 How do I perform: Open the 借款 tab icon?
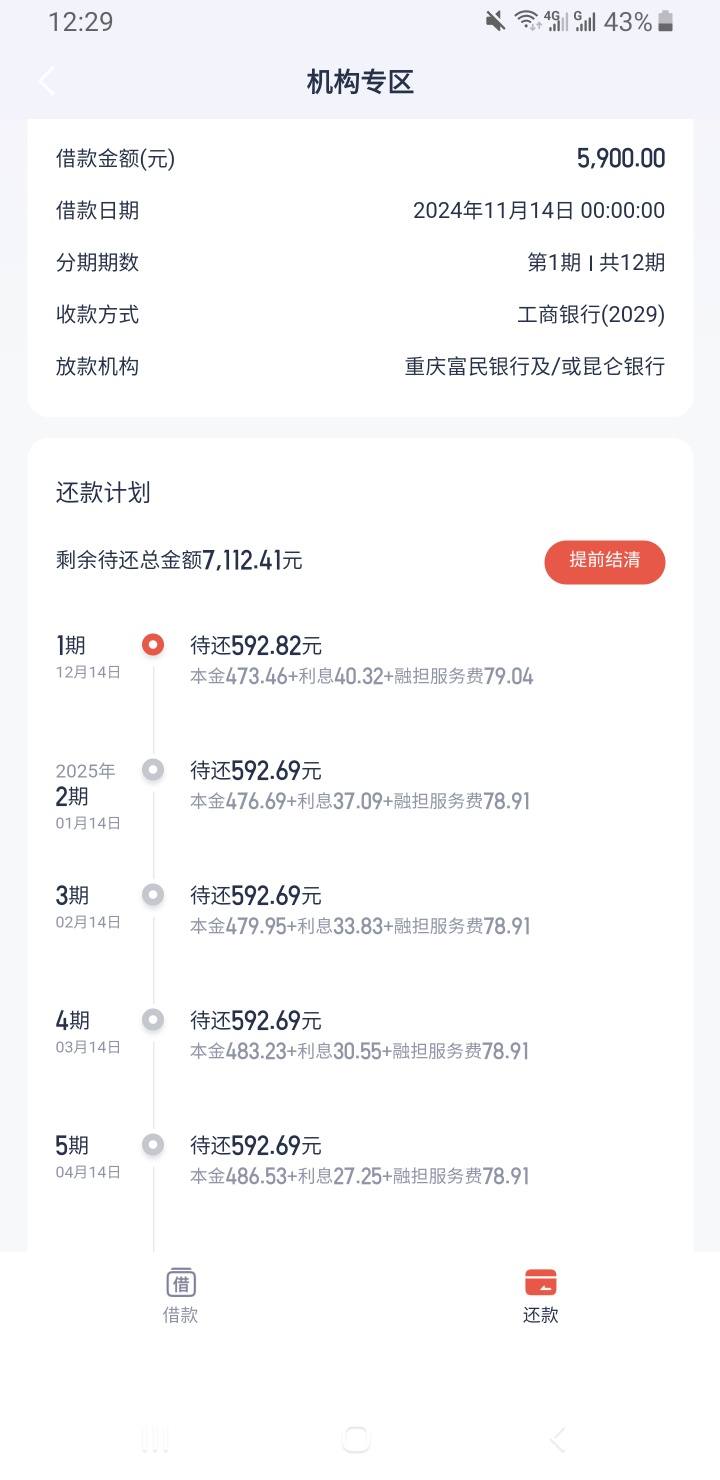click(181, 1282)
